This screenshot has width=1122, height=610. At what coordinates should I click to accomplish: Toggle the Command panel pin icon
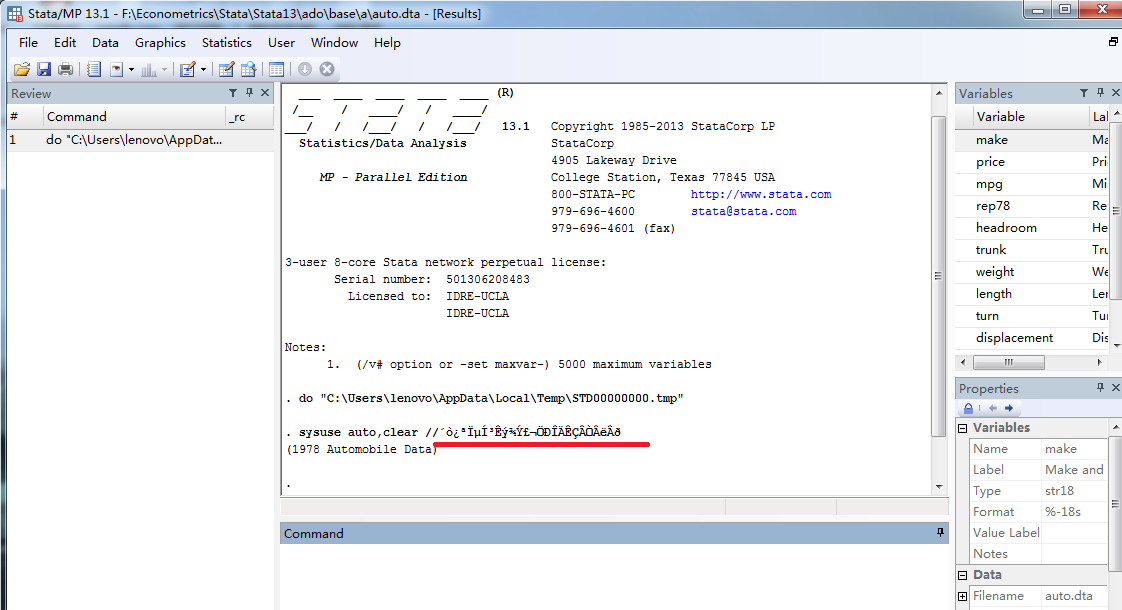pyautogui.click(x=940, y=533)
